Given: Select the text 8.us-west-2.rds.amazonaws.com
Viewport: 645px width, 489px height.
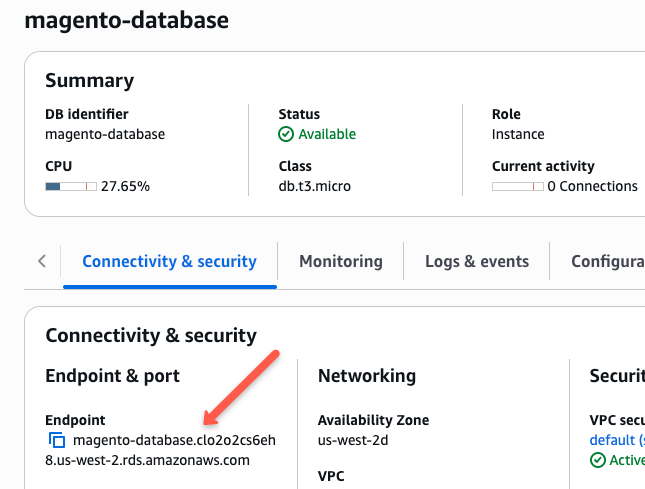Looking at the screenshot, I should (147, 460).
